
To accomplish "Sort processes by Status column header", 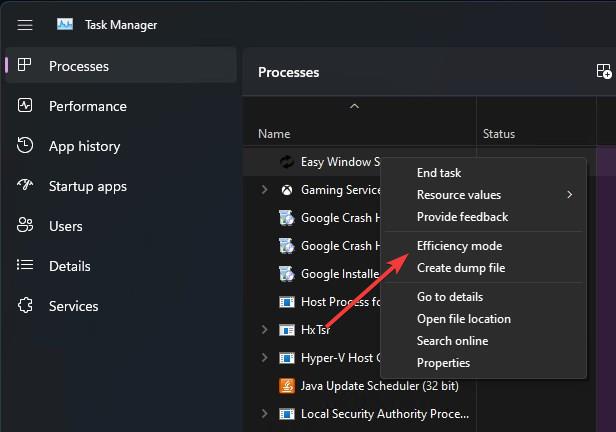I will [499, 133].
